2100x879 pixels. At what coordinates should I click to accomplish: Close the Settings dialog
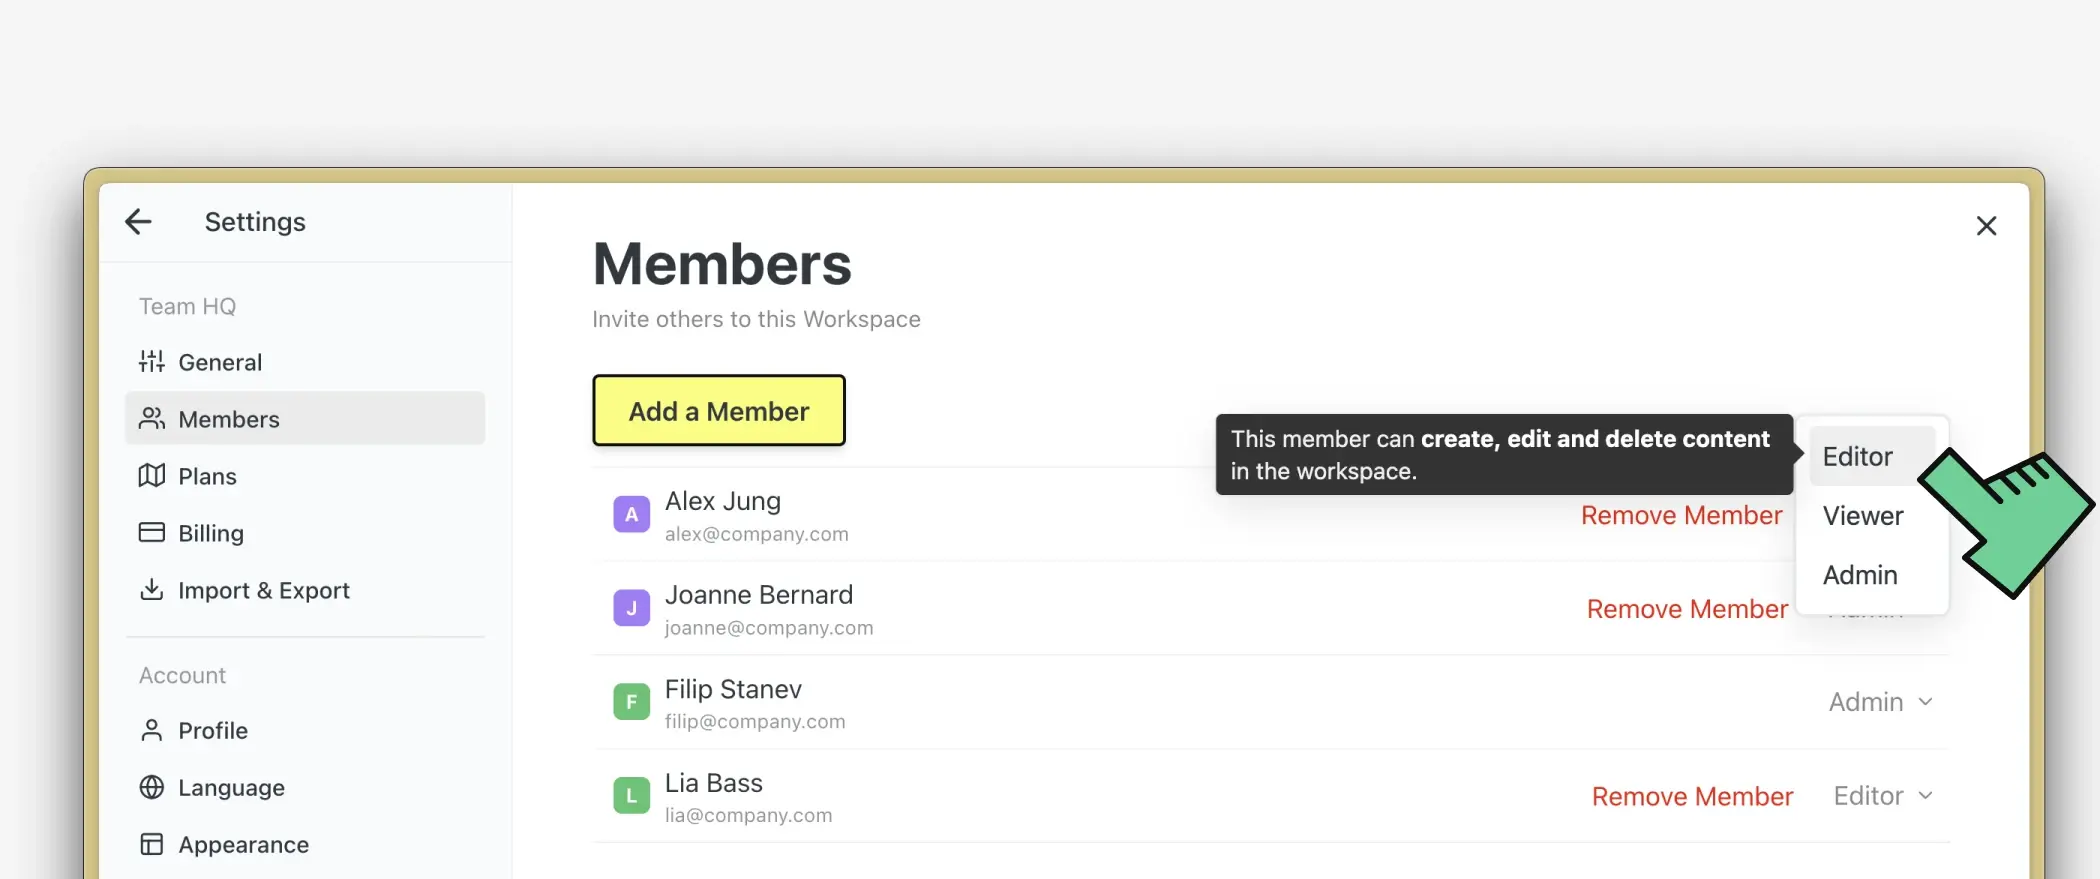(1986, 226)
